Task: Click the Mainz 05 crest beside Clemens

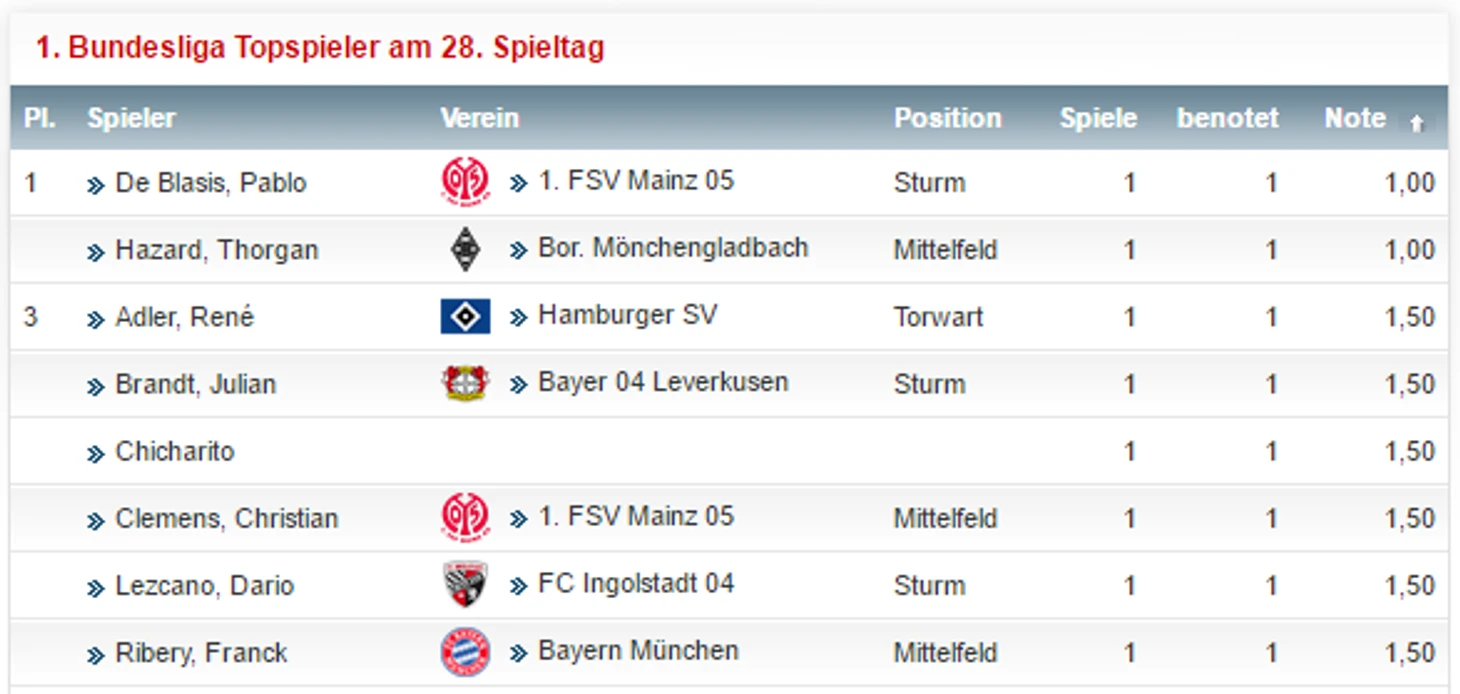Action: pos(465,518)
